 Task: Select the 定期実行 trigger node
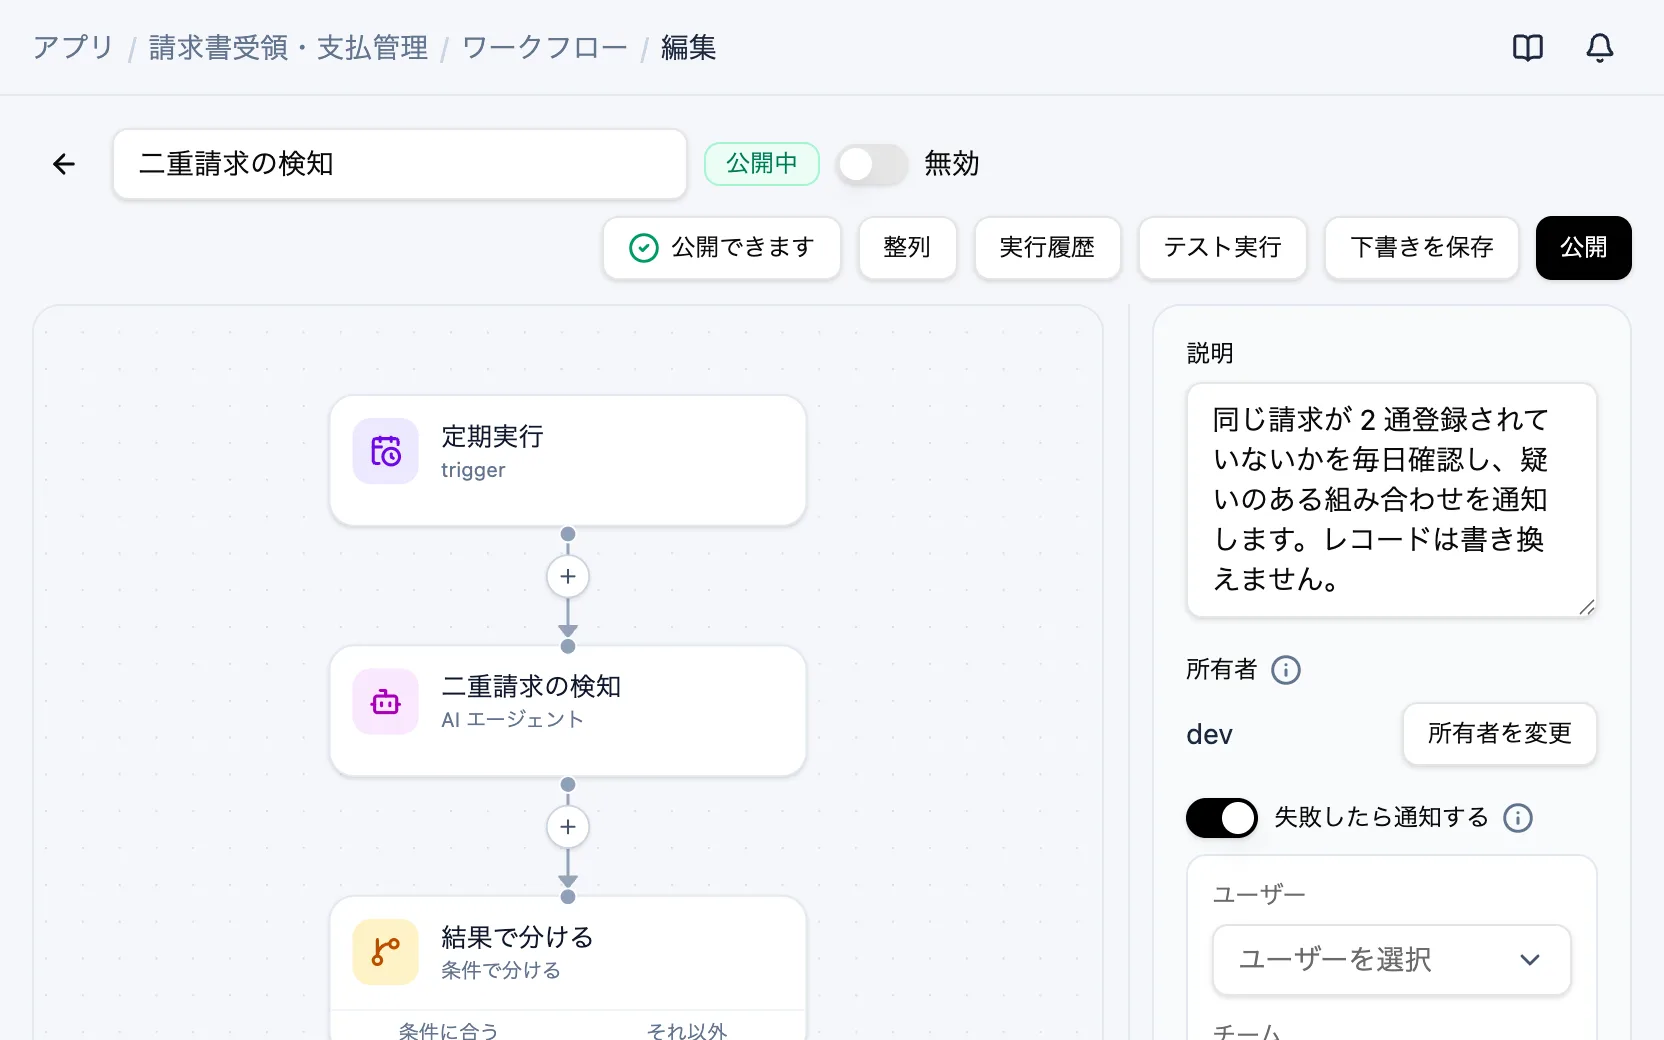(568, 461)
